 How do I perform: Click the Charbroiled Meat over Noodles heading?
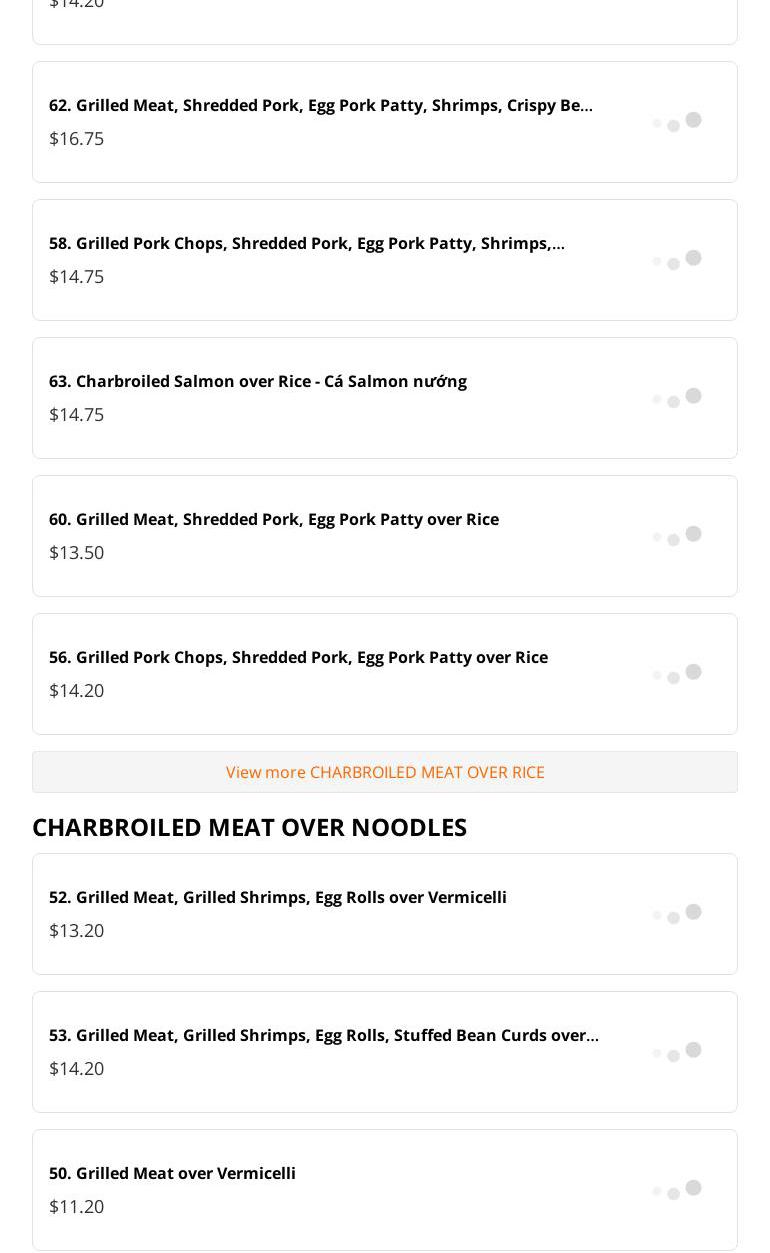pyautogui.click(x=249, y=827)
